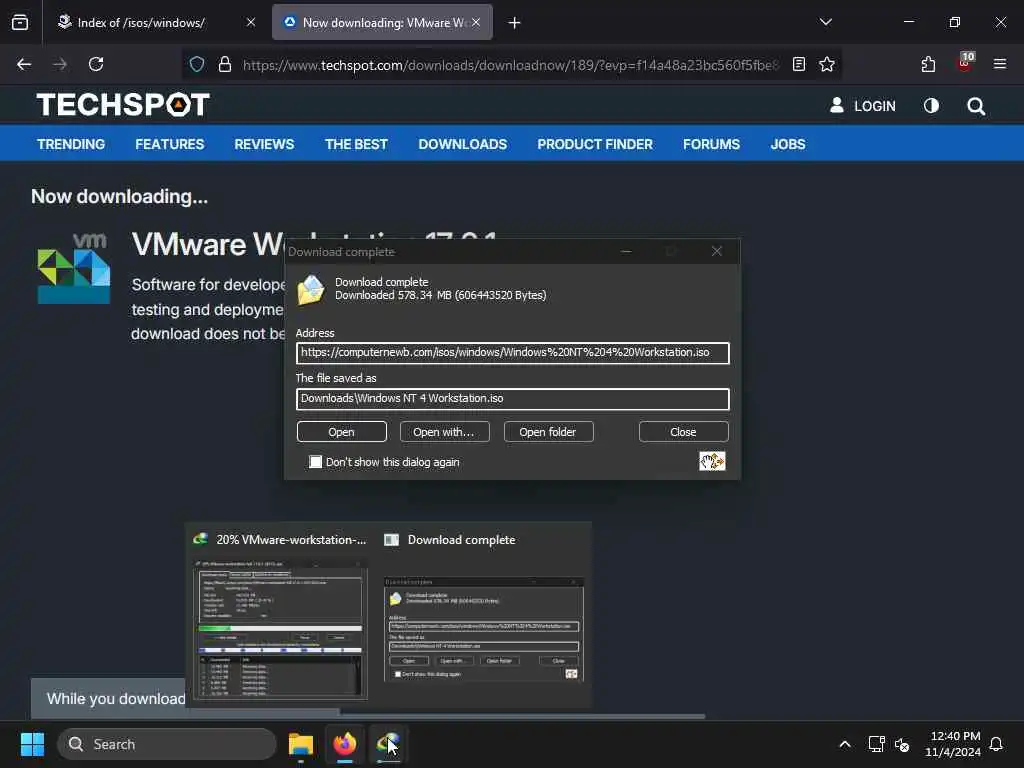Select the 20% VMware-workstation taskbar preview
Image resolution: width=1024 pixels, height=768 pixels.
[x=280, y=613]
